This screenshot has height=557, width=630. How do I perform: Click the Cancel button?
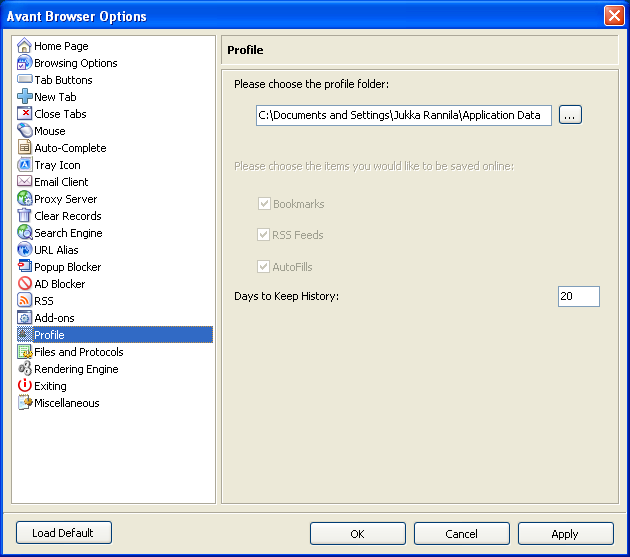tap(462, 533)
